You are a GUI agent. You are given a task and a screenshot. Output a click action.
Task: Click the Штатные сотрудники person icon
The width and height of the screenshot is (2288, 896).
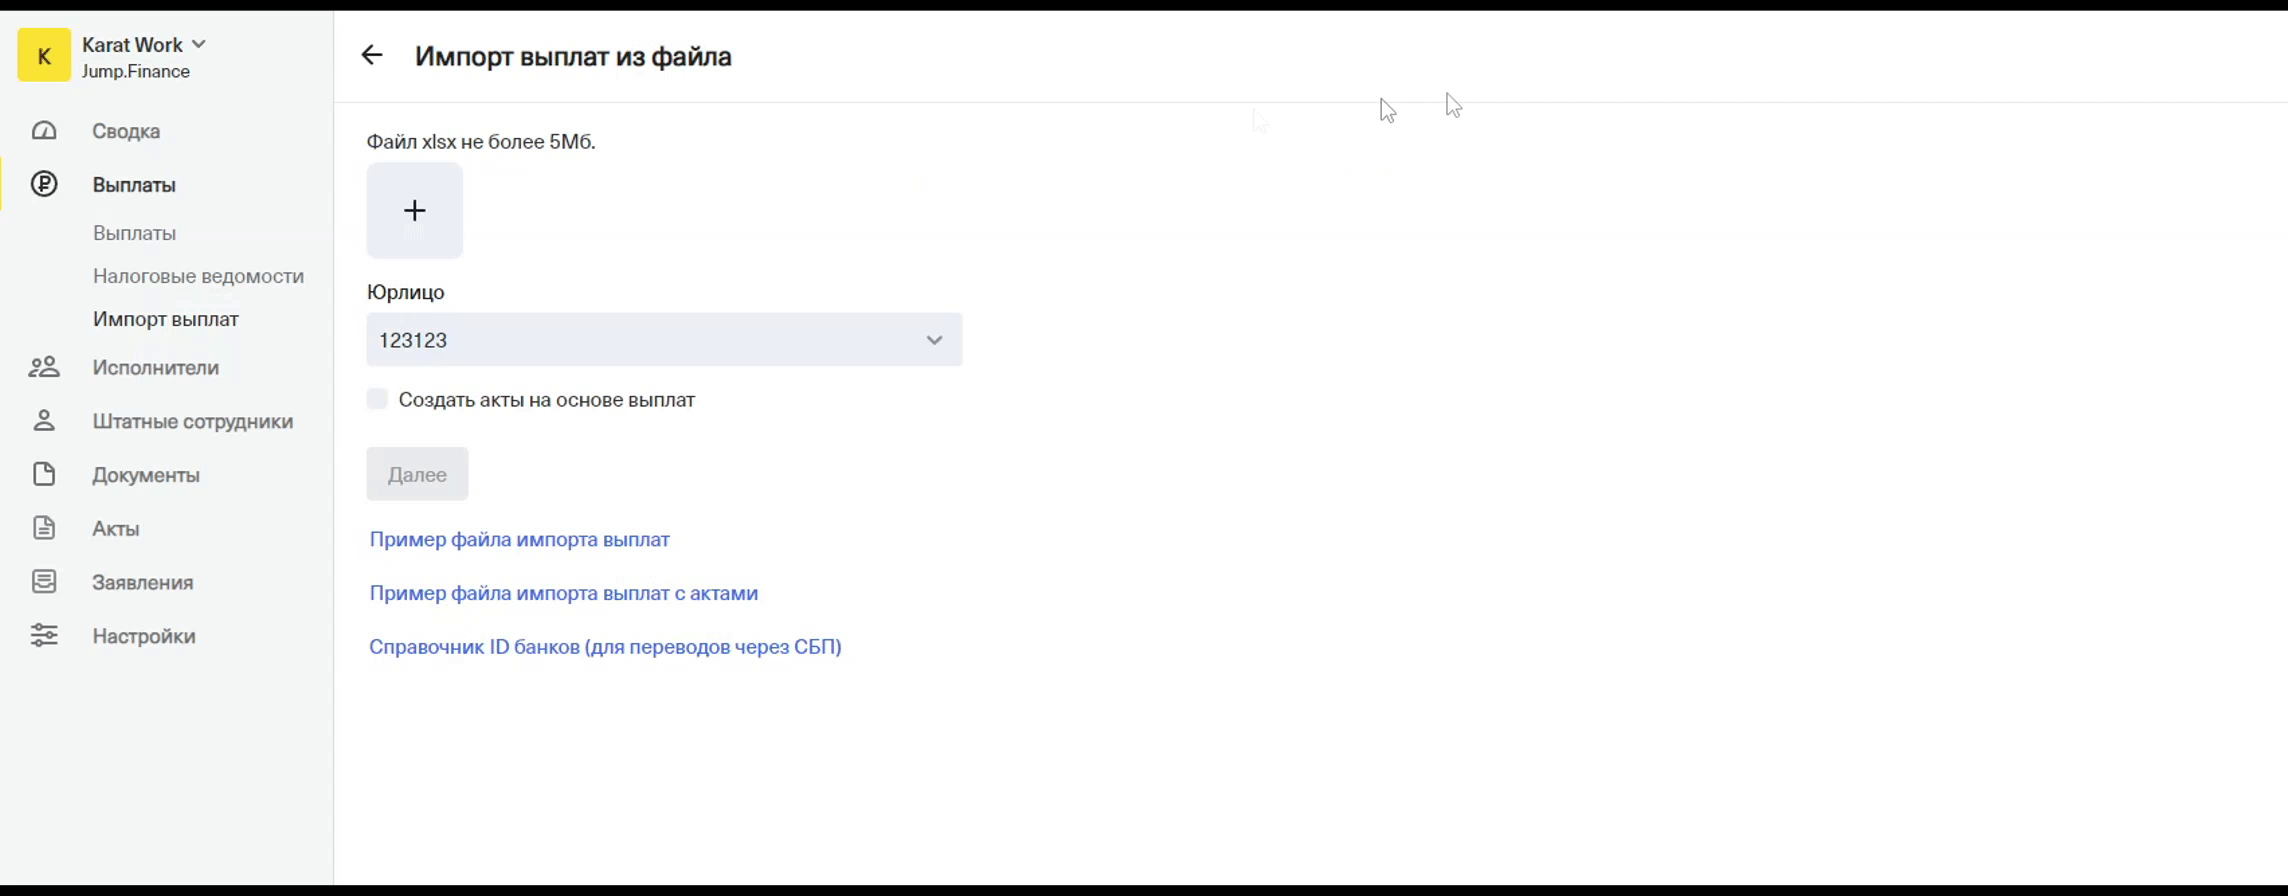coord(44,421)
